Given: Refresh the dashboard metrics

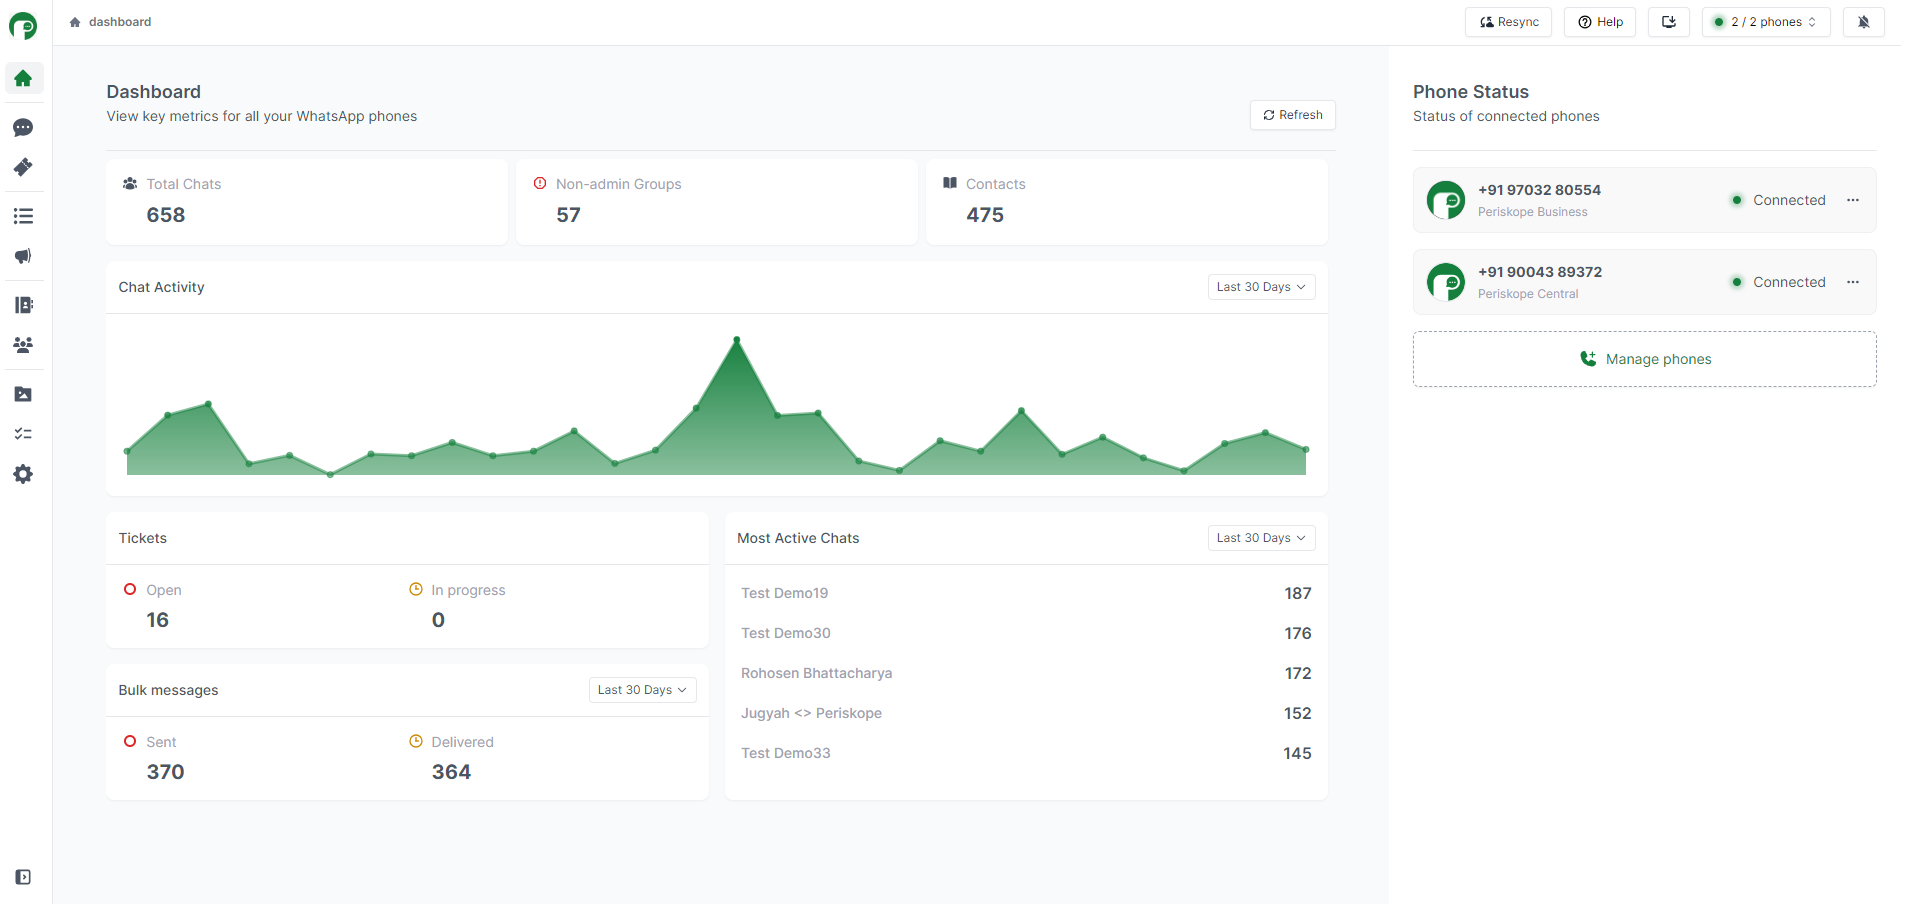Looking at the screenshot, I should tap(1291, 114).
